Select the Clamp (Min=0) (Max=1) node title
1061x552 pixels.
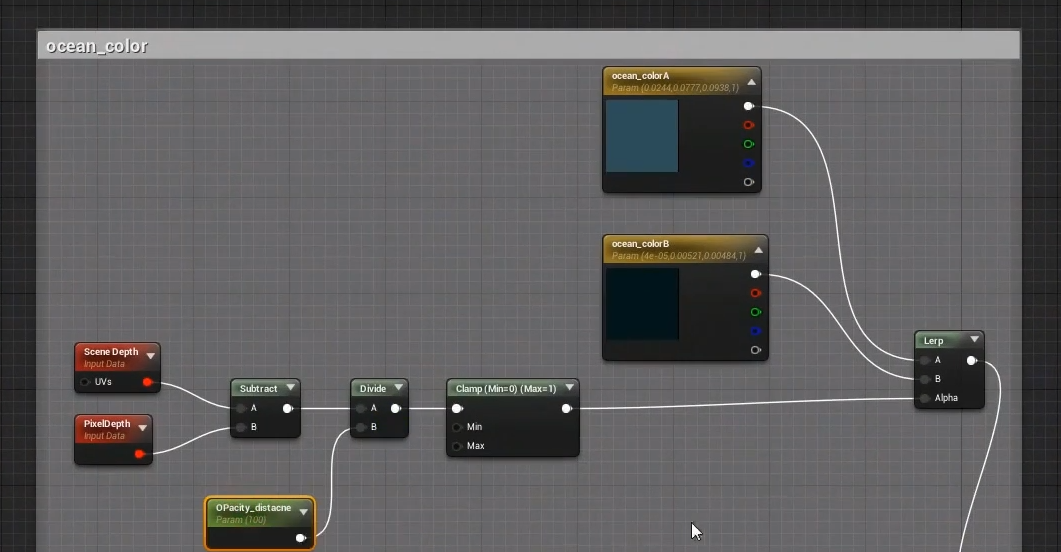coord(506,388)
